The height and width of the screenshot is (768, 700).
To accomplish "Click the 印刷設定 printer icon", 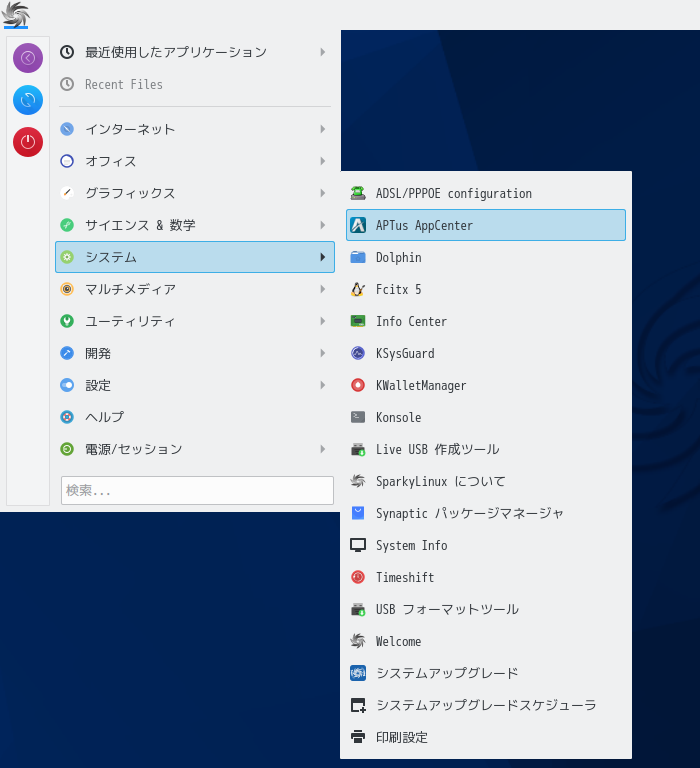I will tap(358, 737).
